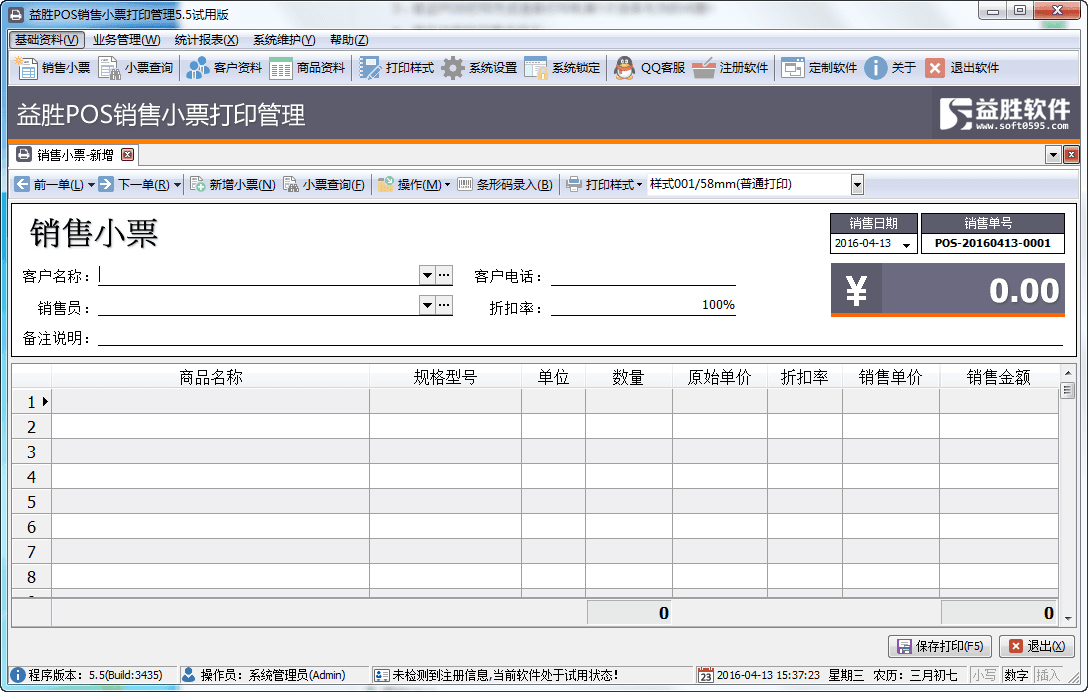Click 退出软件 red exit icon
This screenshot has width=1088, height=692.
pyautogui.click(x=935, y=68)
